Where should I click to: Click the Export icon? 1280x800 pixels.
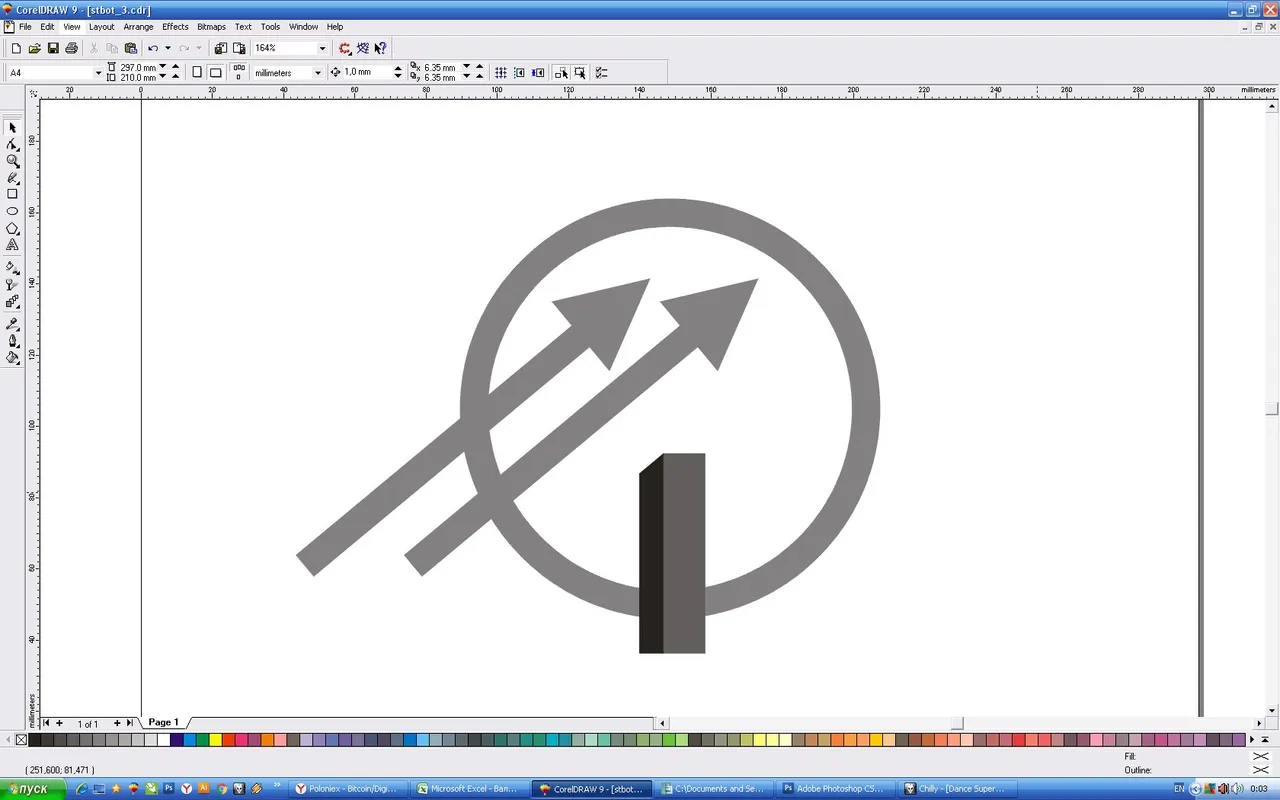239,48
